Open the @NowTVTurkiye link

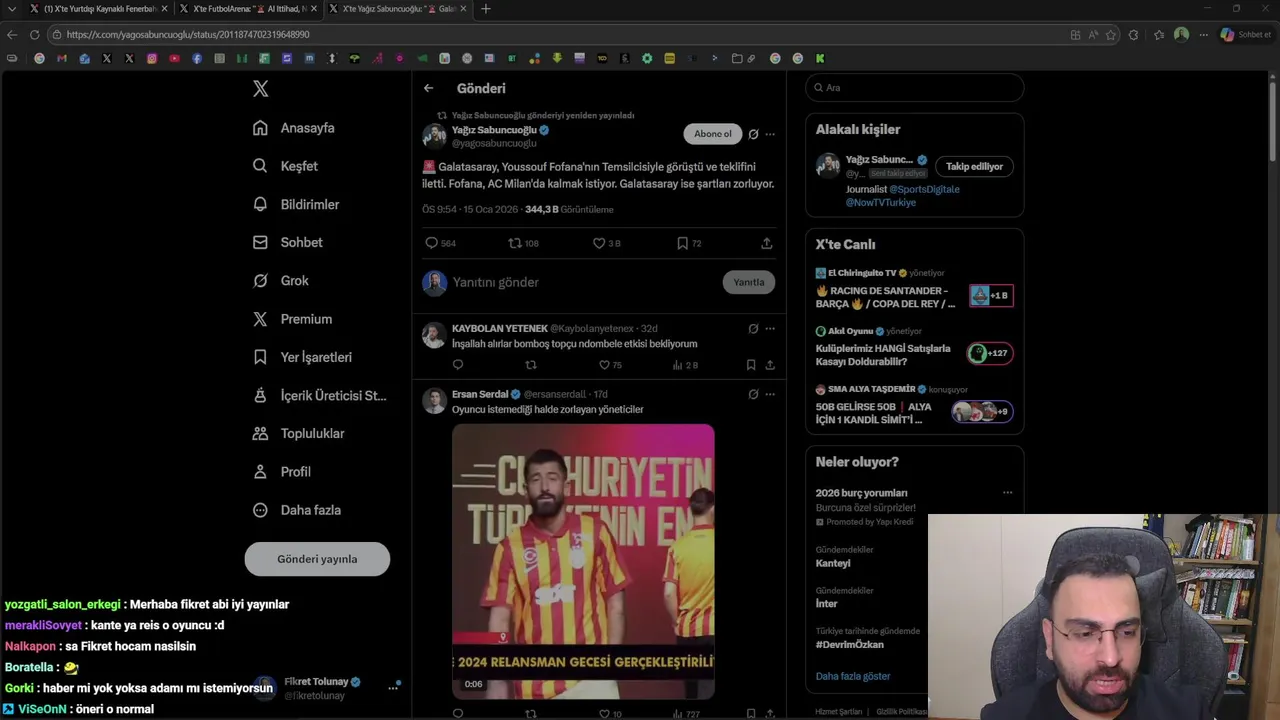881,202
